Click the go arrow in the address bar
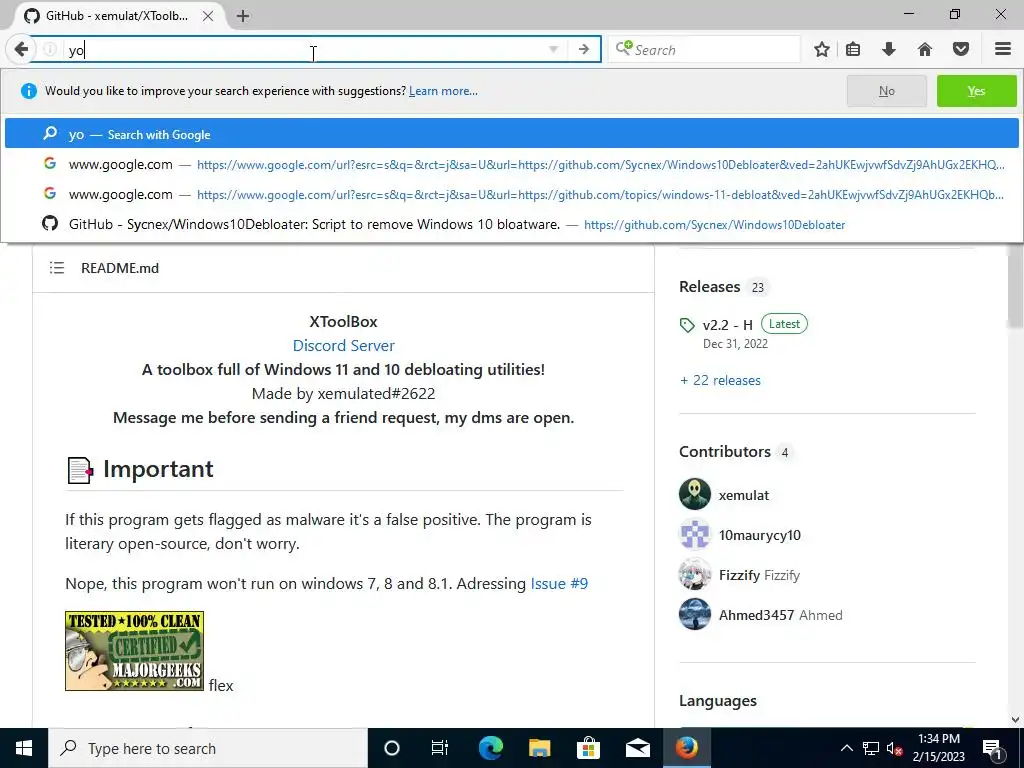Image resolution: width=1024 pixels, height=768 pixels. (x=583, y=49)
